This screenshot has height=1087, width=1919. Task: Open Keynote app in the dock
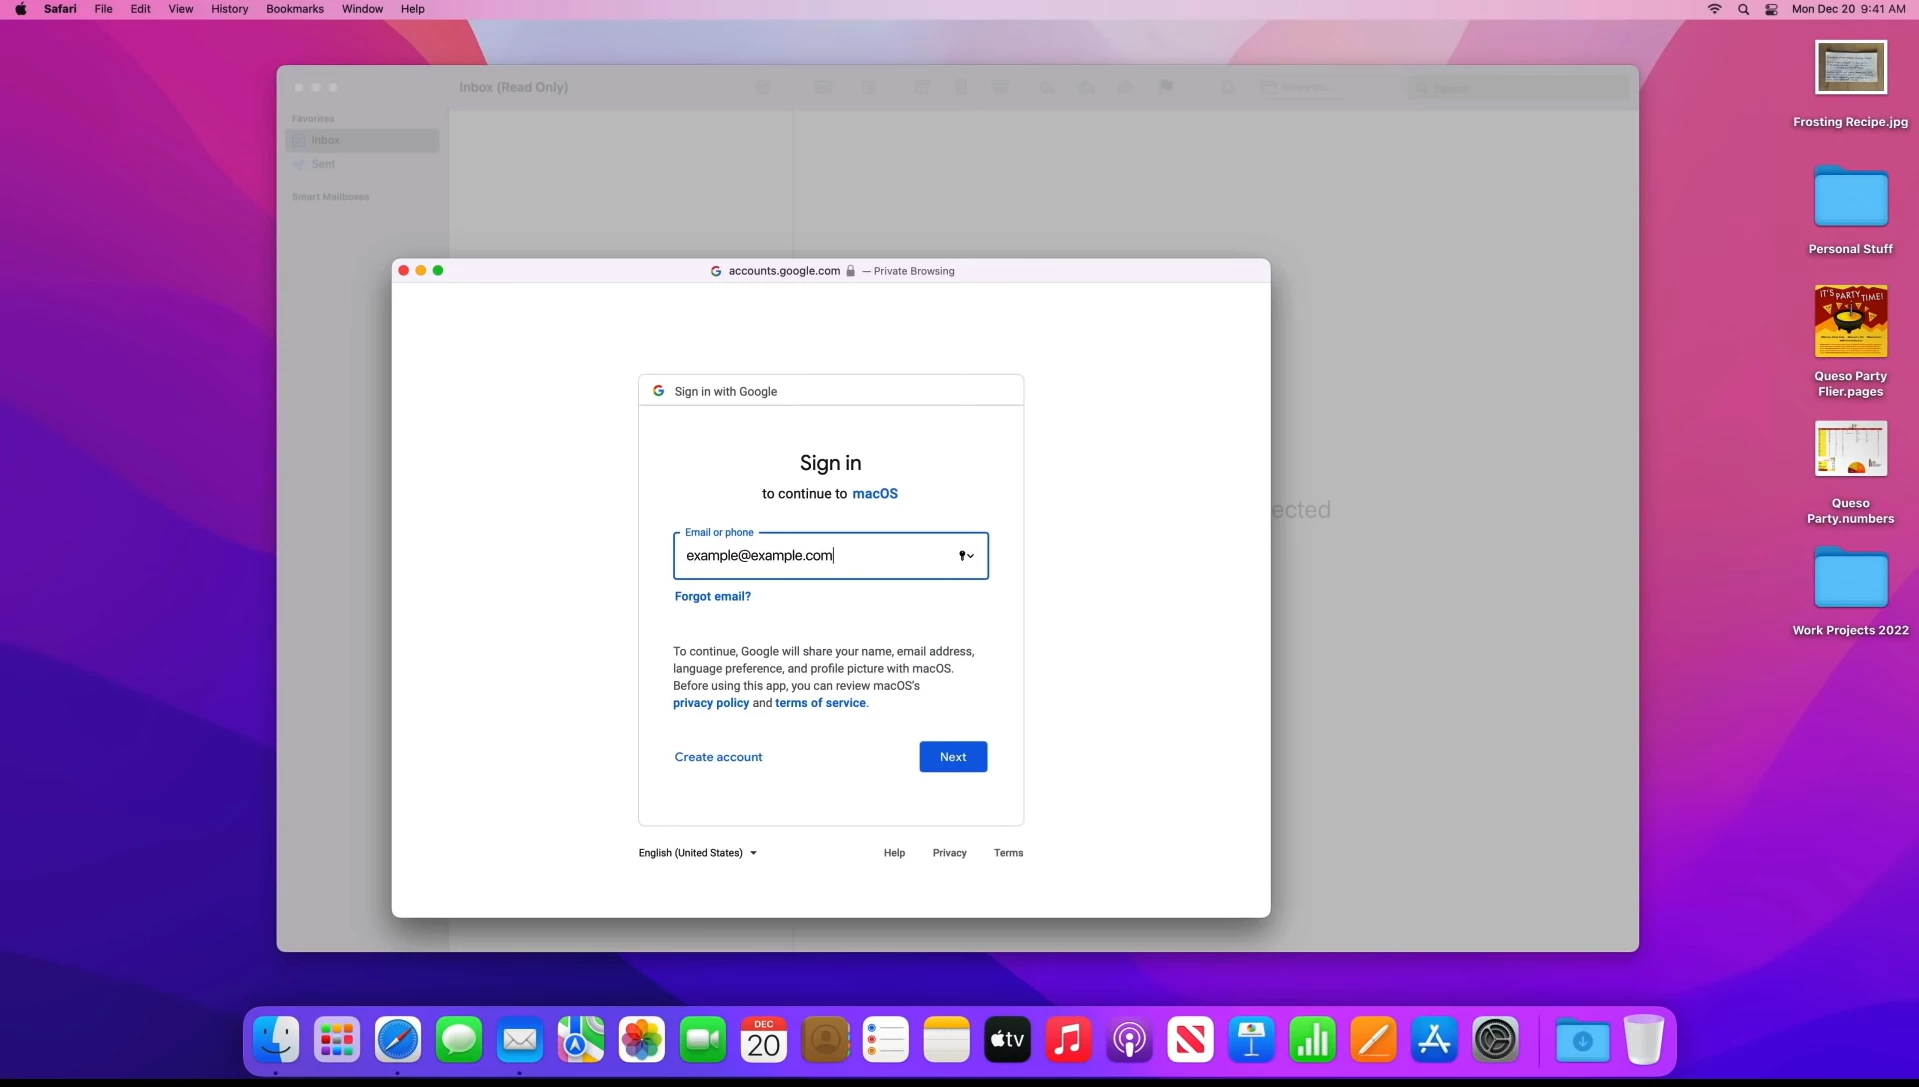(x=1252, y=1040)
